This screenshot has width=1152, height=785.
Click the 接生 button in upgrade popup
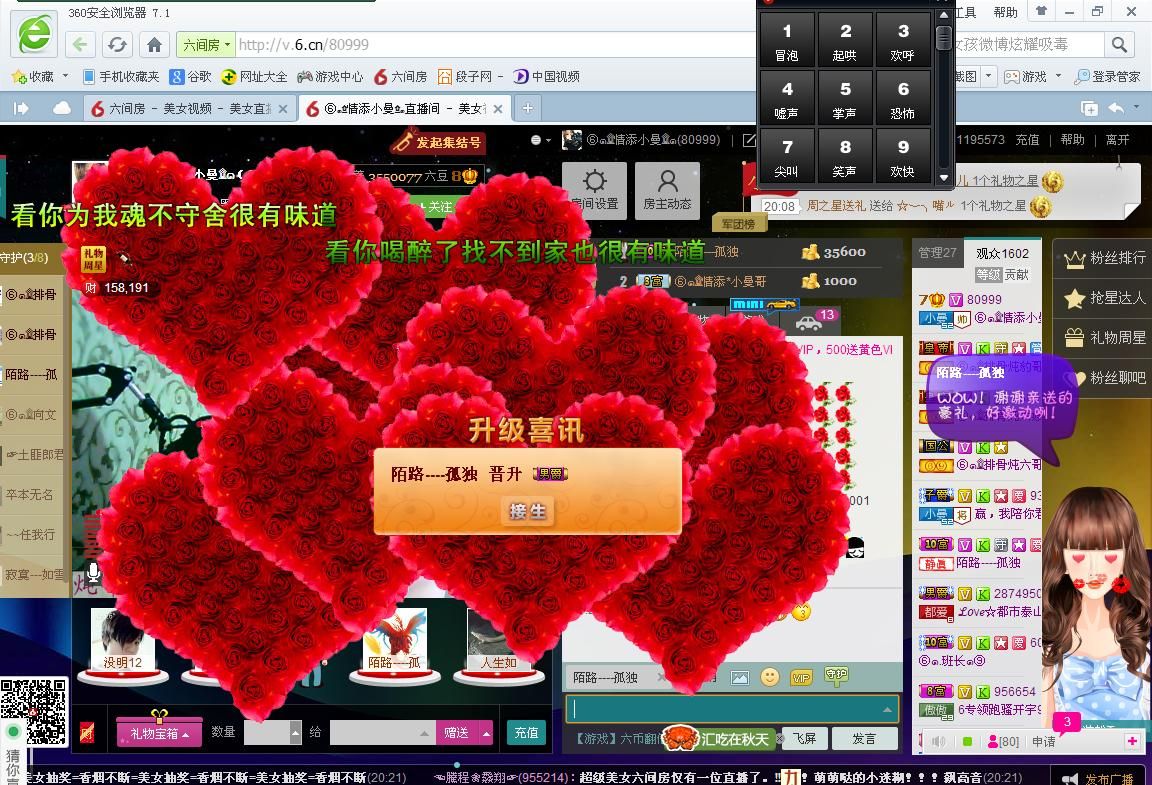pos(528,511)
